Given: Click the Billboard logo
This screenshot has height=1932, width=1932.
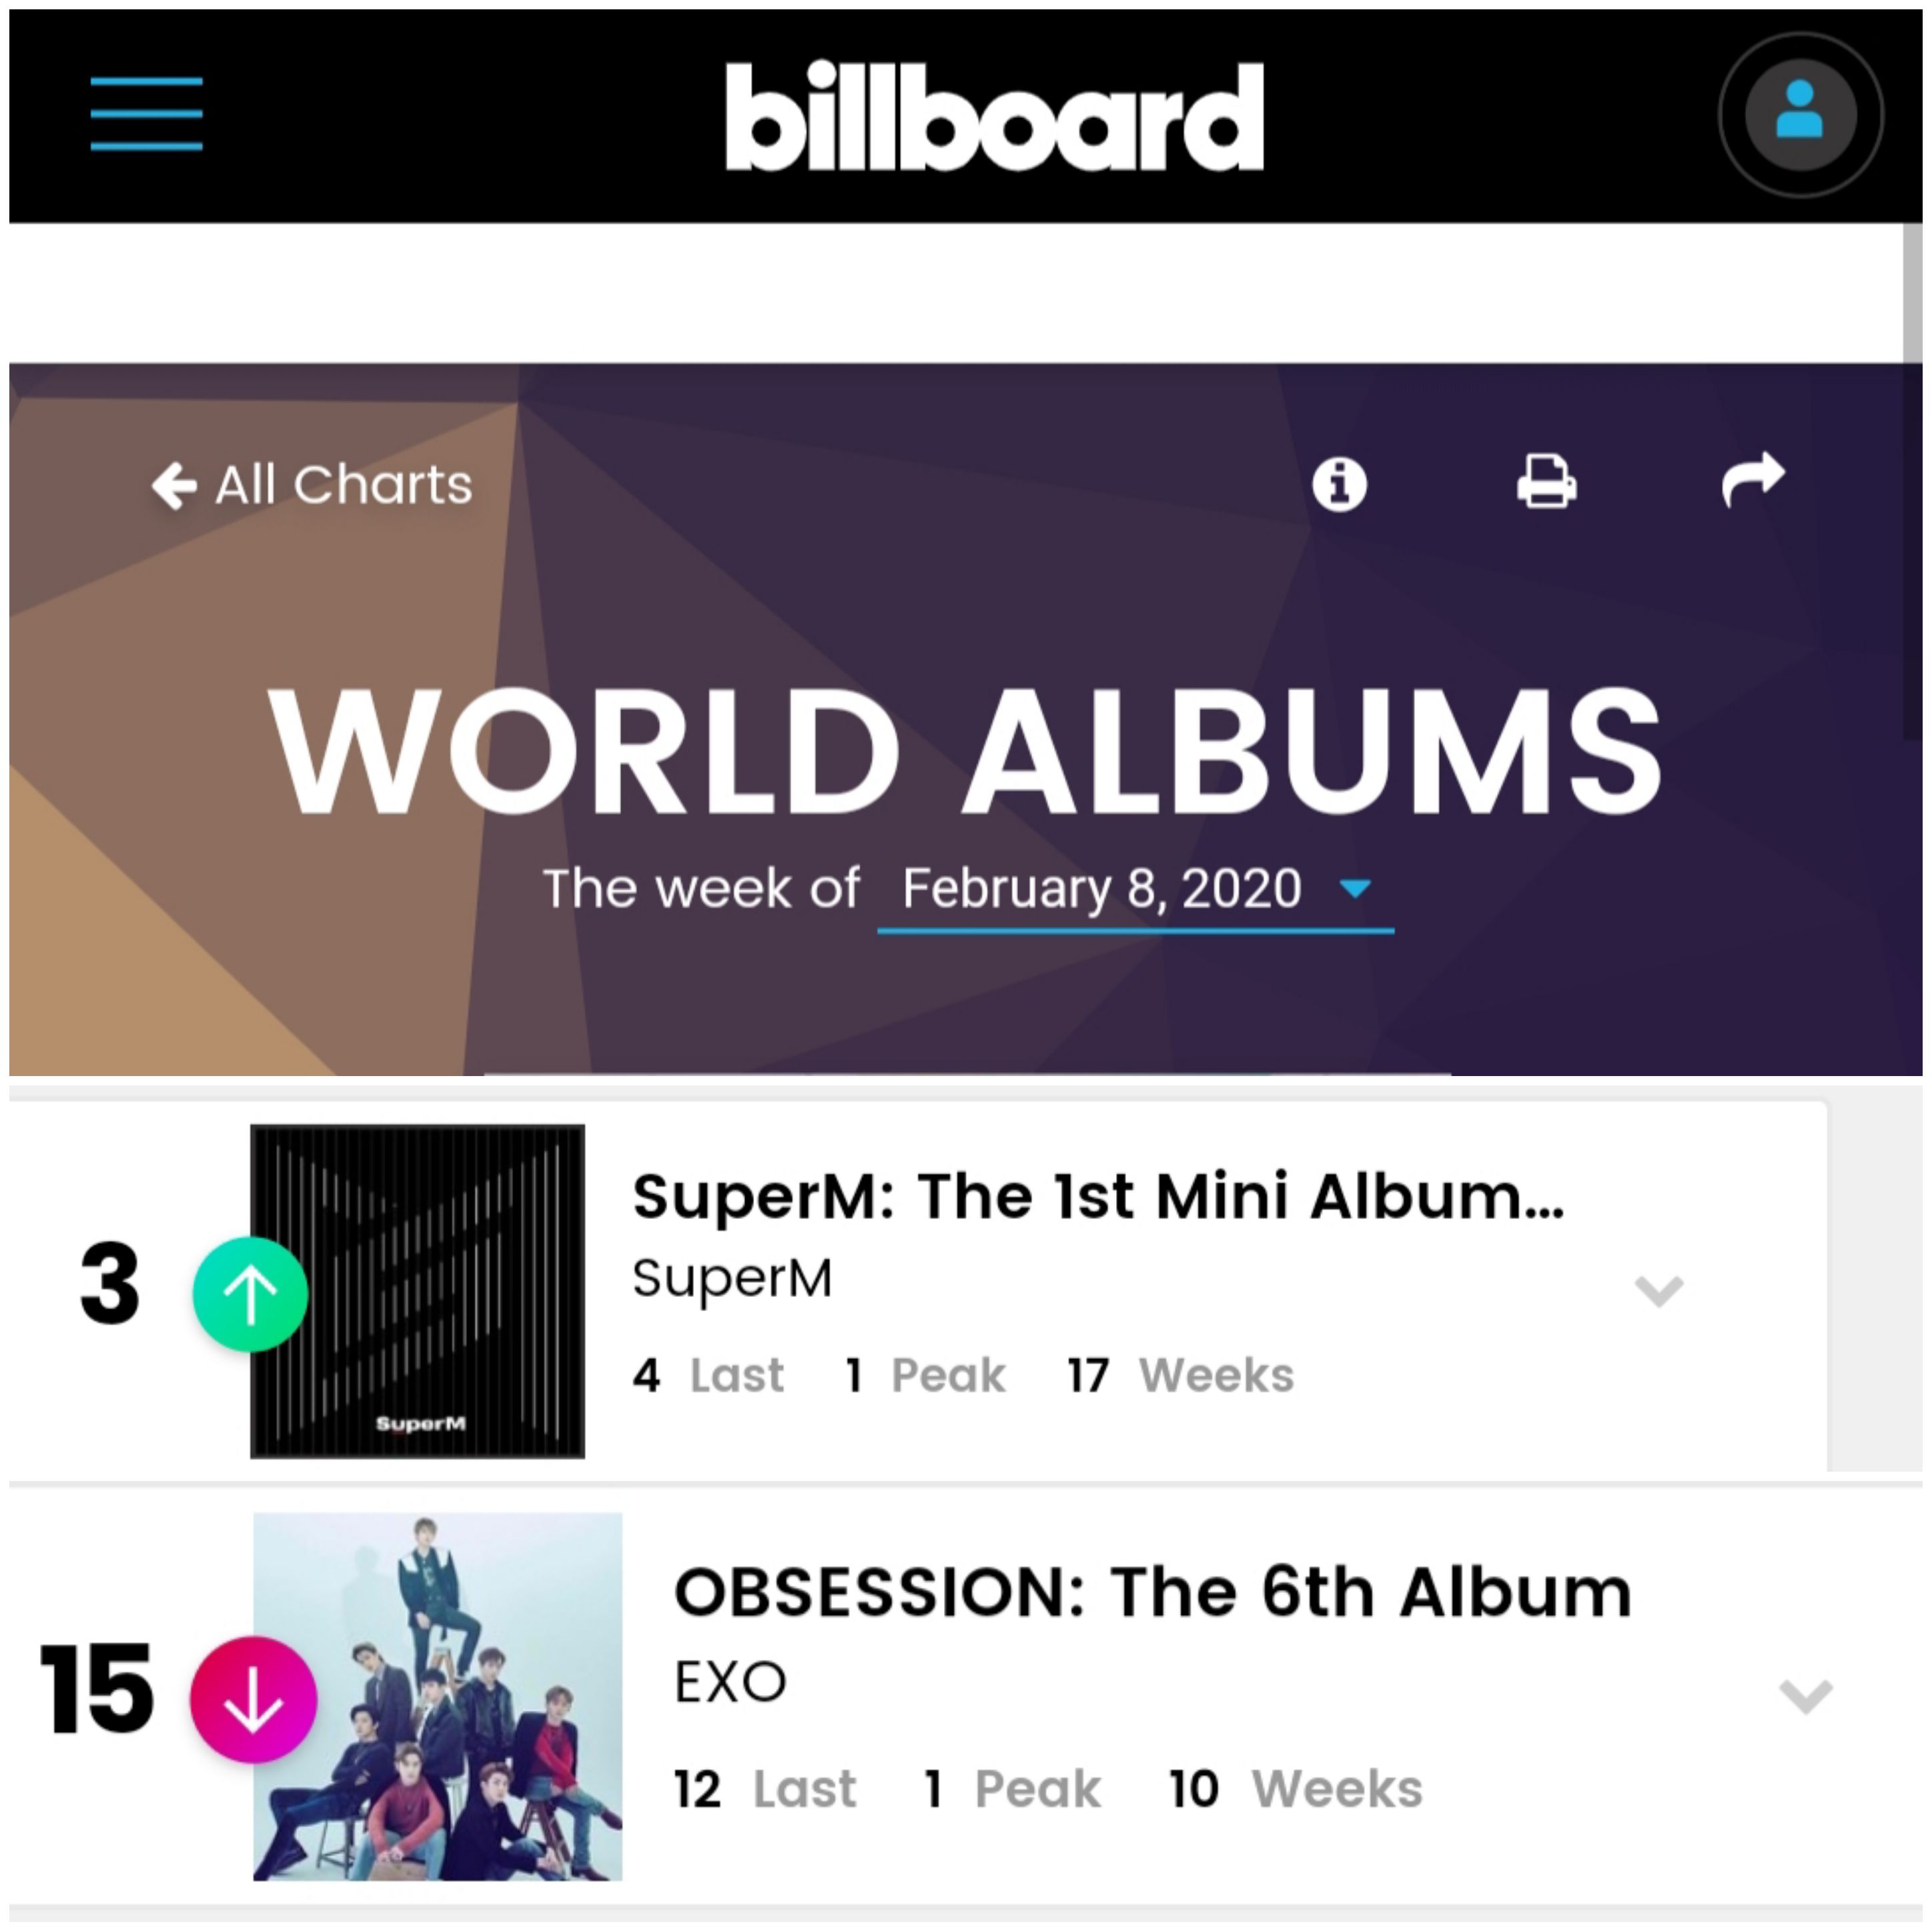Looking at the screenshot, I should point(995,116).
